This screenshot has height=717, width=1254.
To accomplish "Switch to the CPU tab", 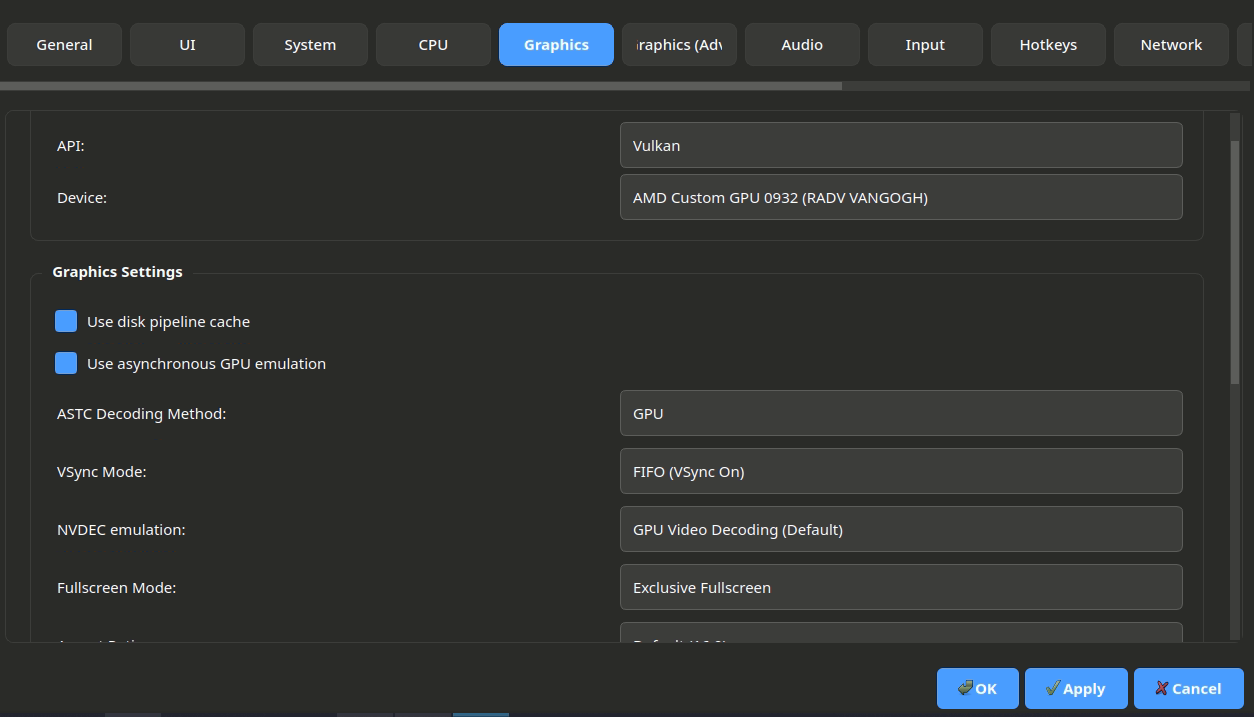I will (433, 45).
